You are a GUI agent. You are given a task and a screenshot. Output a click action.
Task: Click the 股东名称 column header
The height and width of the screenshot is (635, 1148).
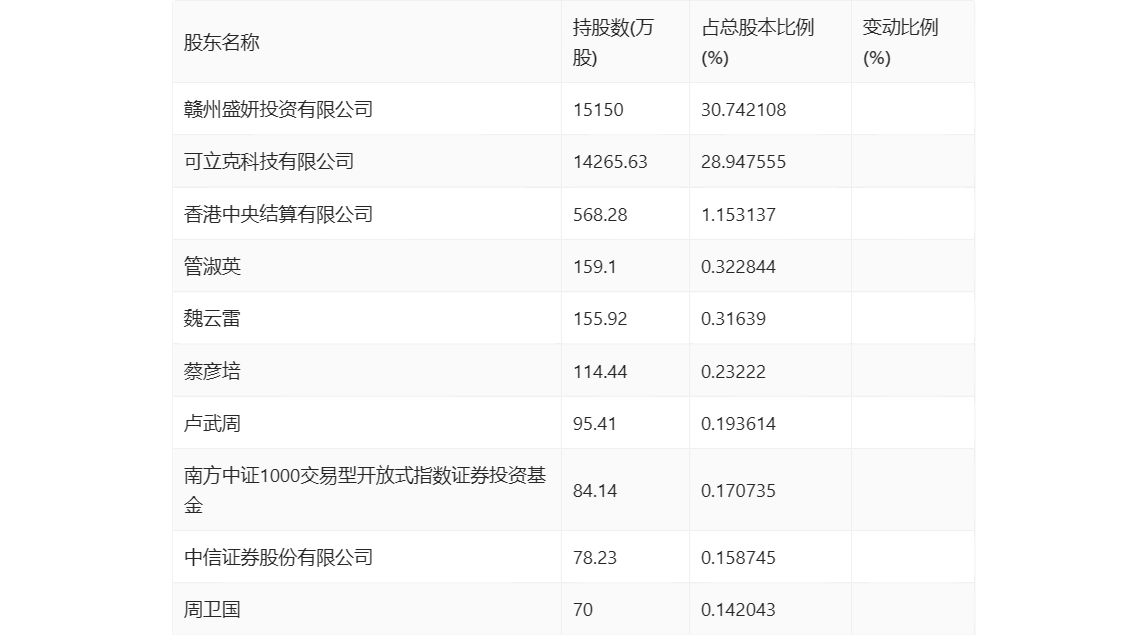[221, 42]
